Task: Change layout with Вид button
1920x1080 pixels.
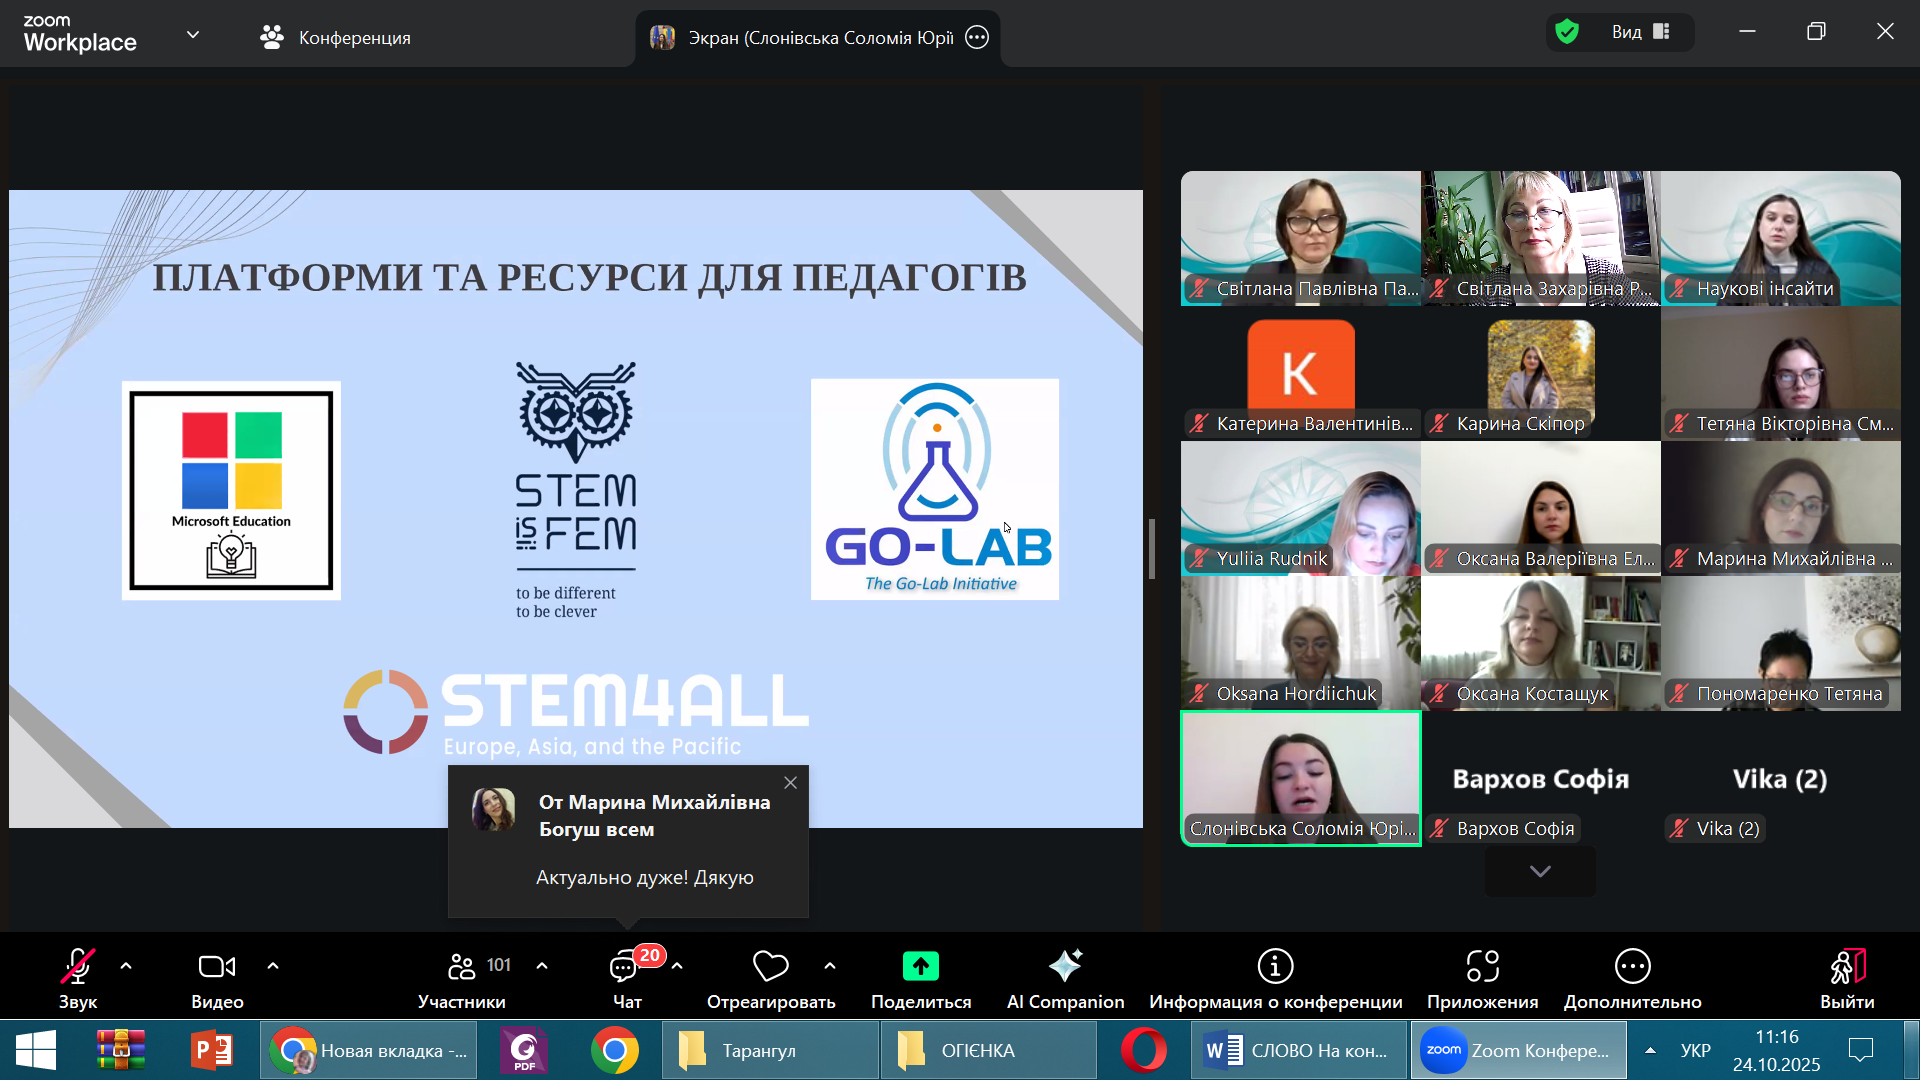Action: 1640,32
